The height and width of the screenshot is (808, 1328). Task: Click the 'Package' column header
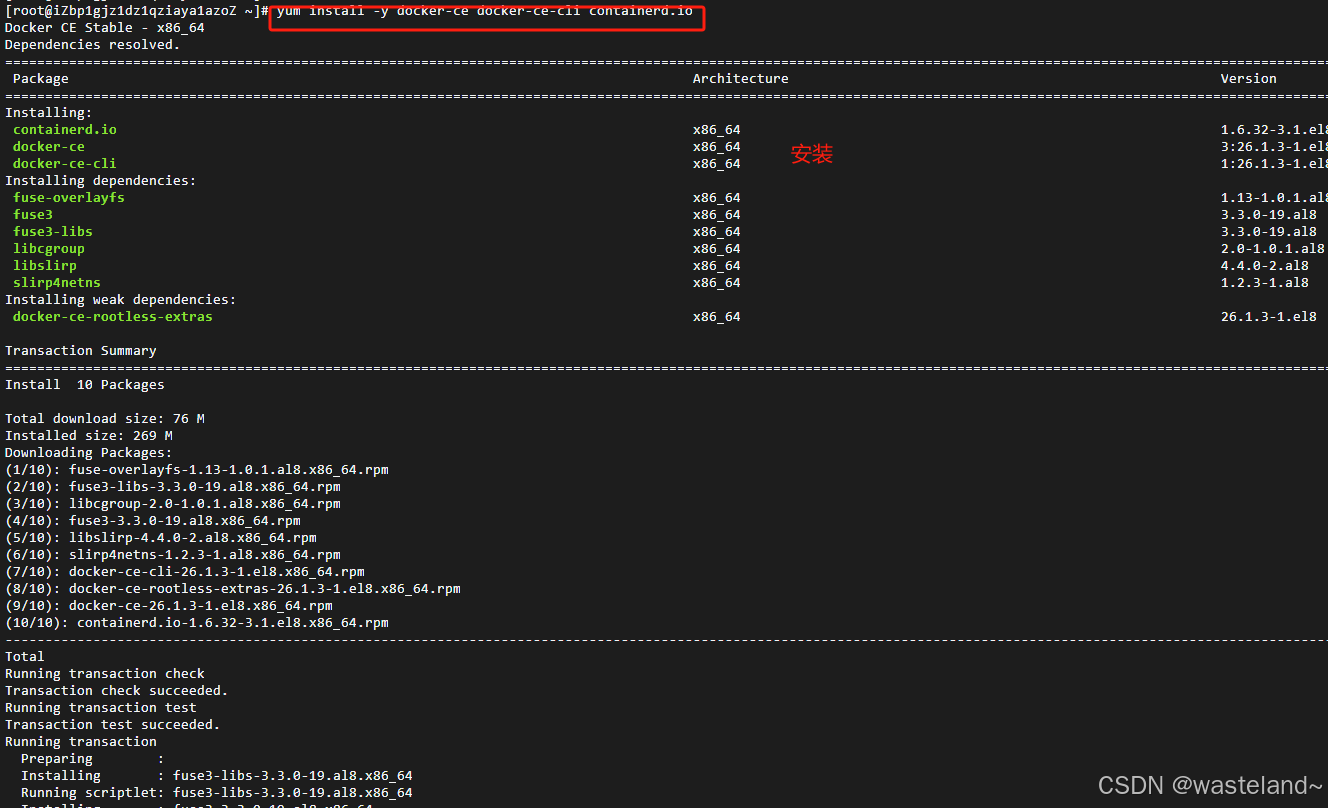(41, 79)
